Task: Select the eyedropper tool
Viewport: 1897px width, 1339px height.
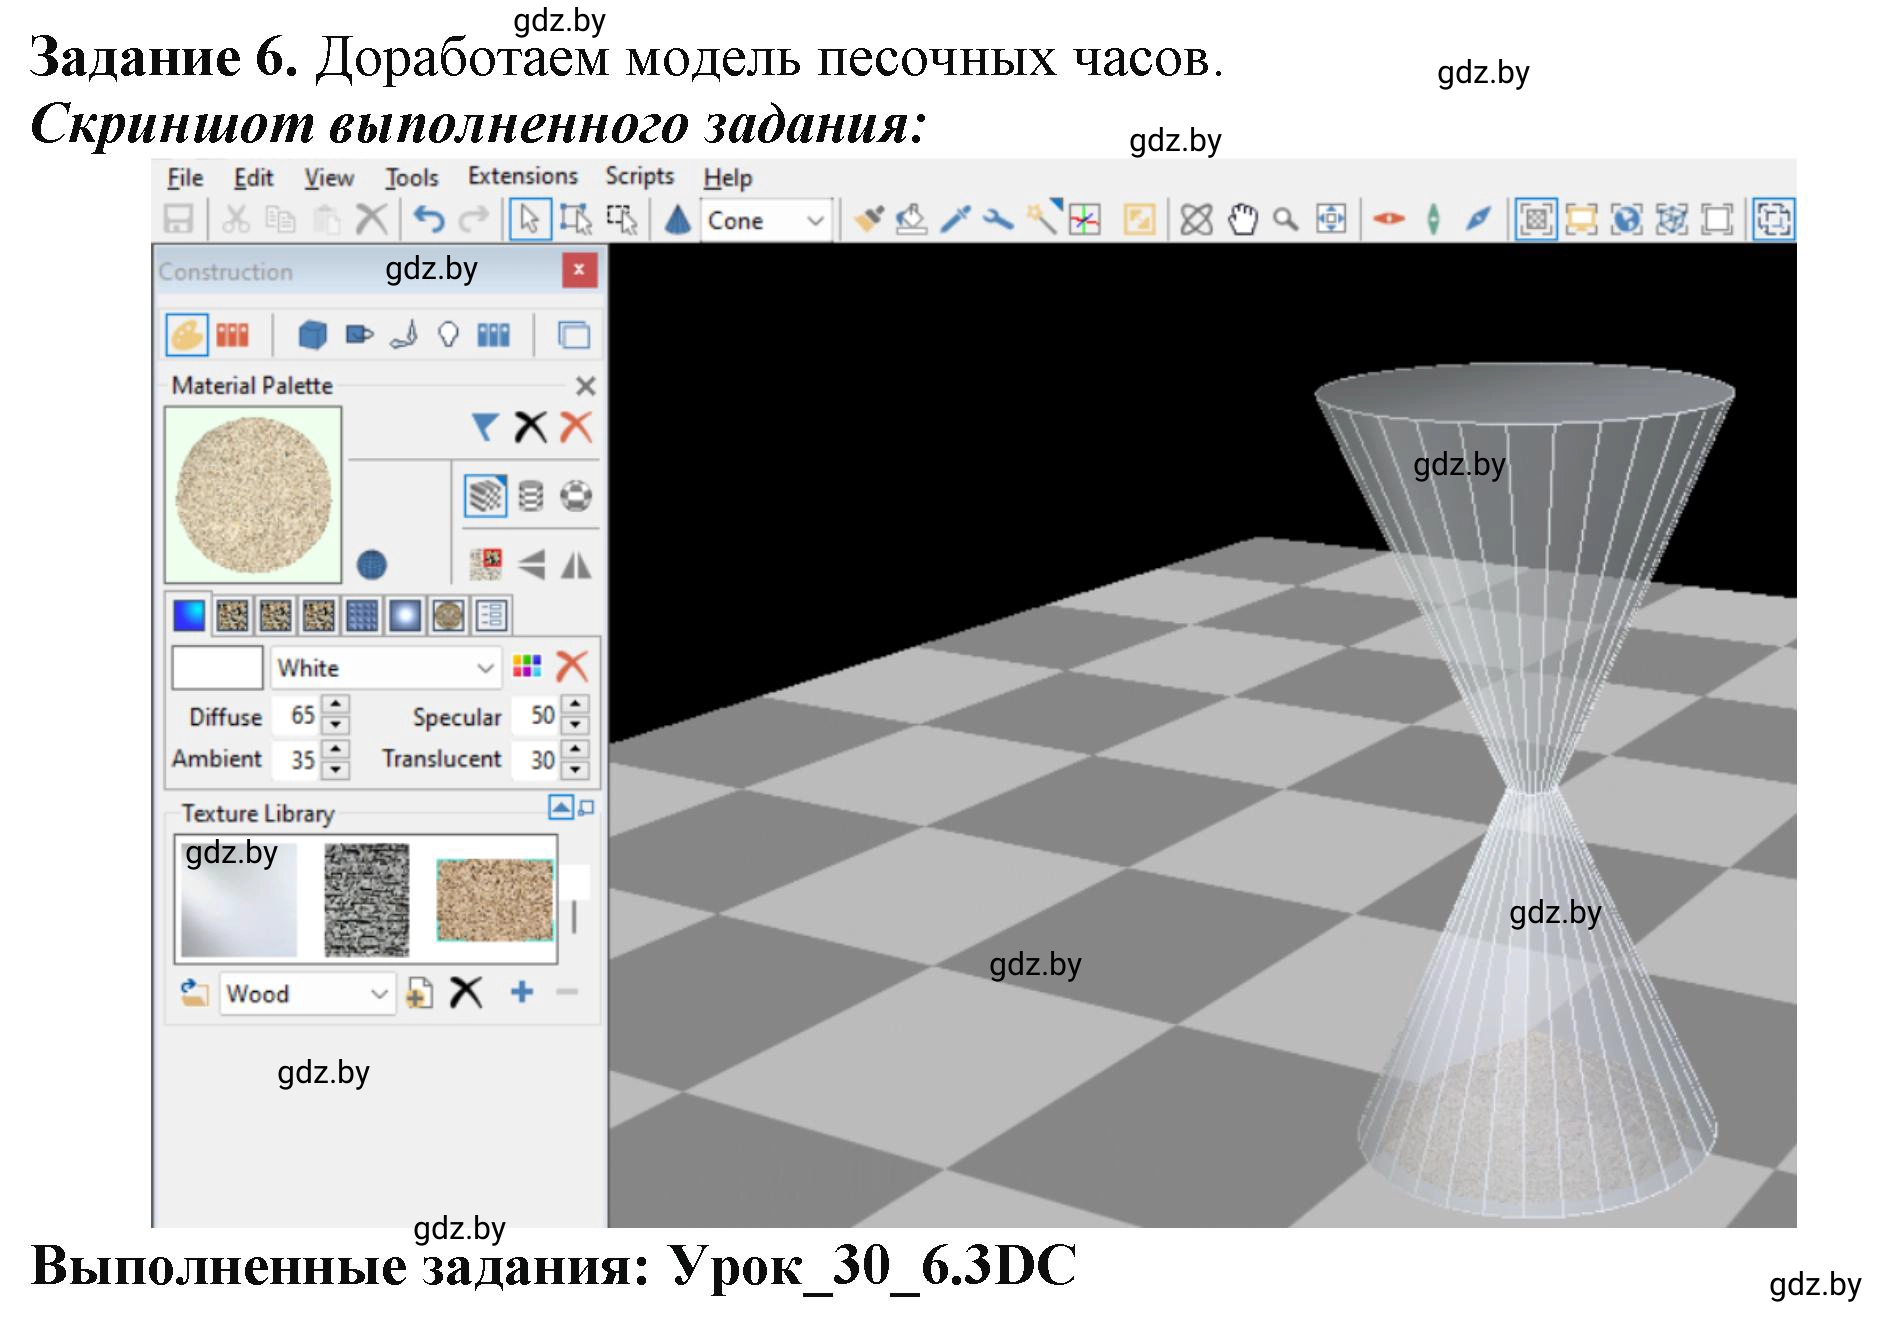Action: point(955,219)
